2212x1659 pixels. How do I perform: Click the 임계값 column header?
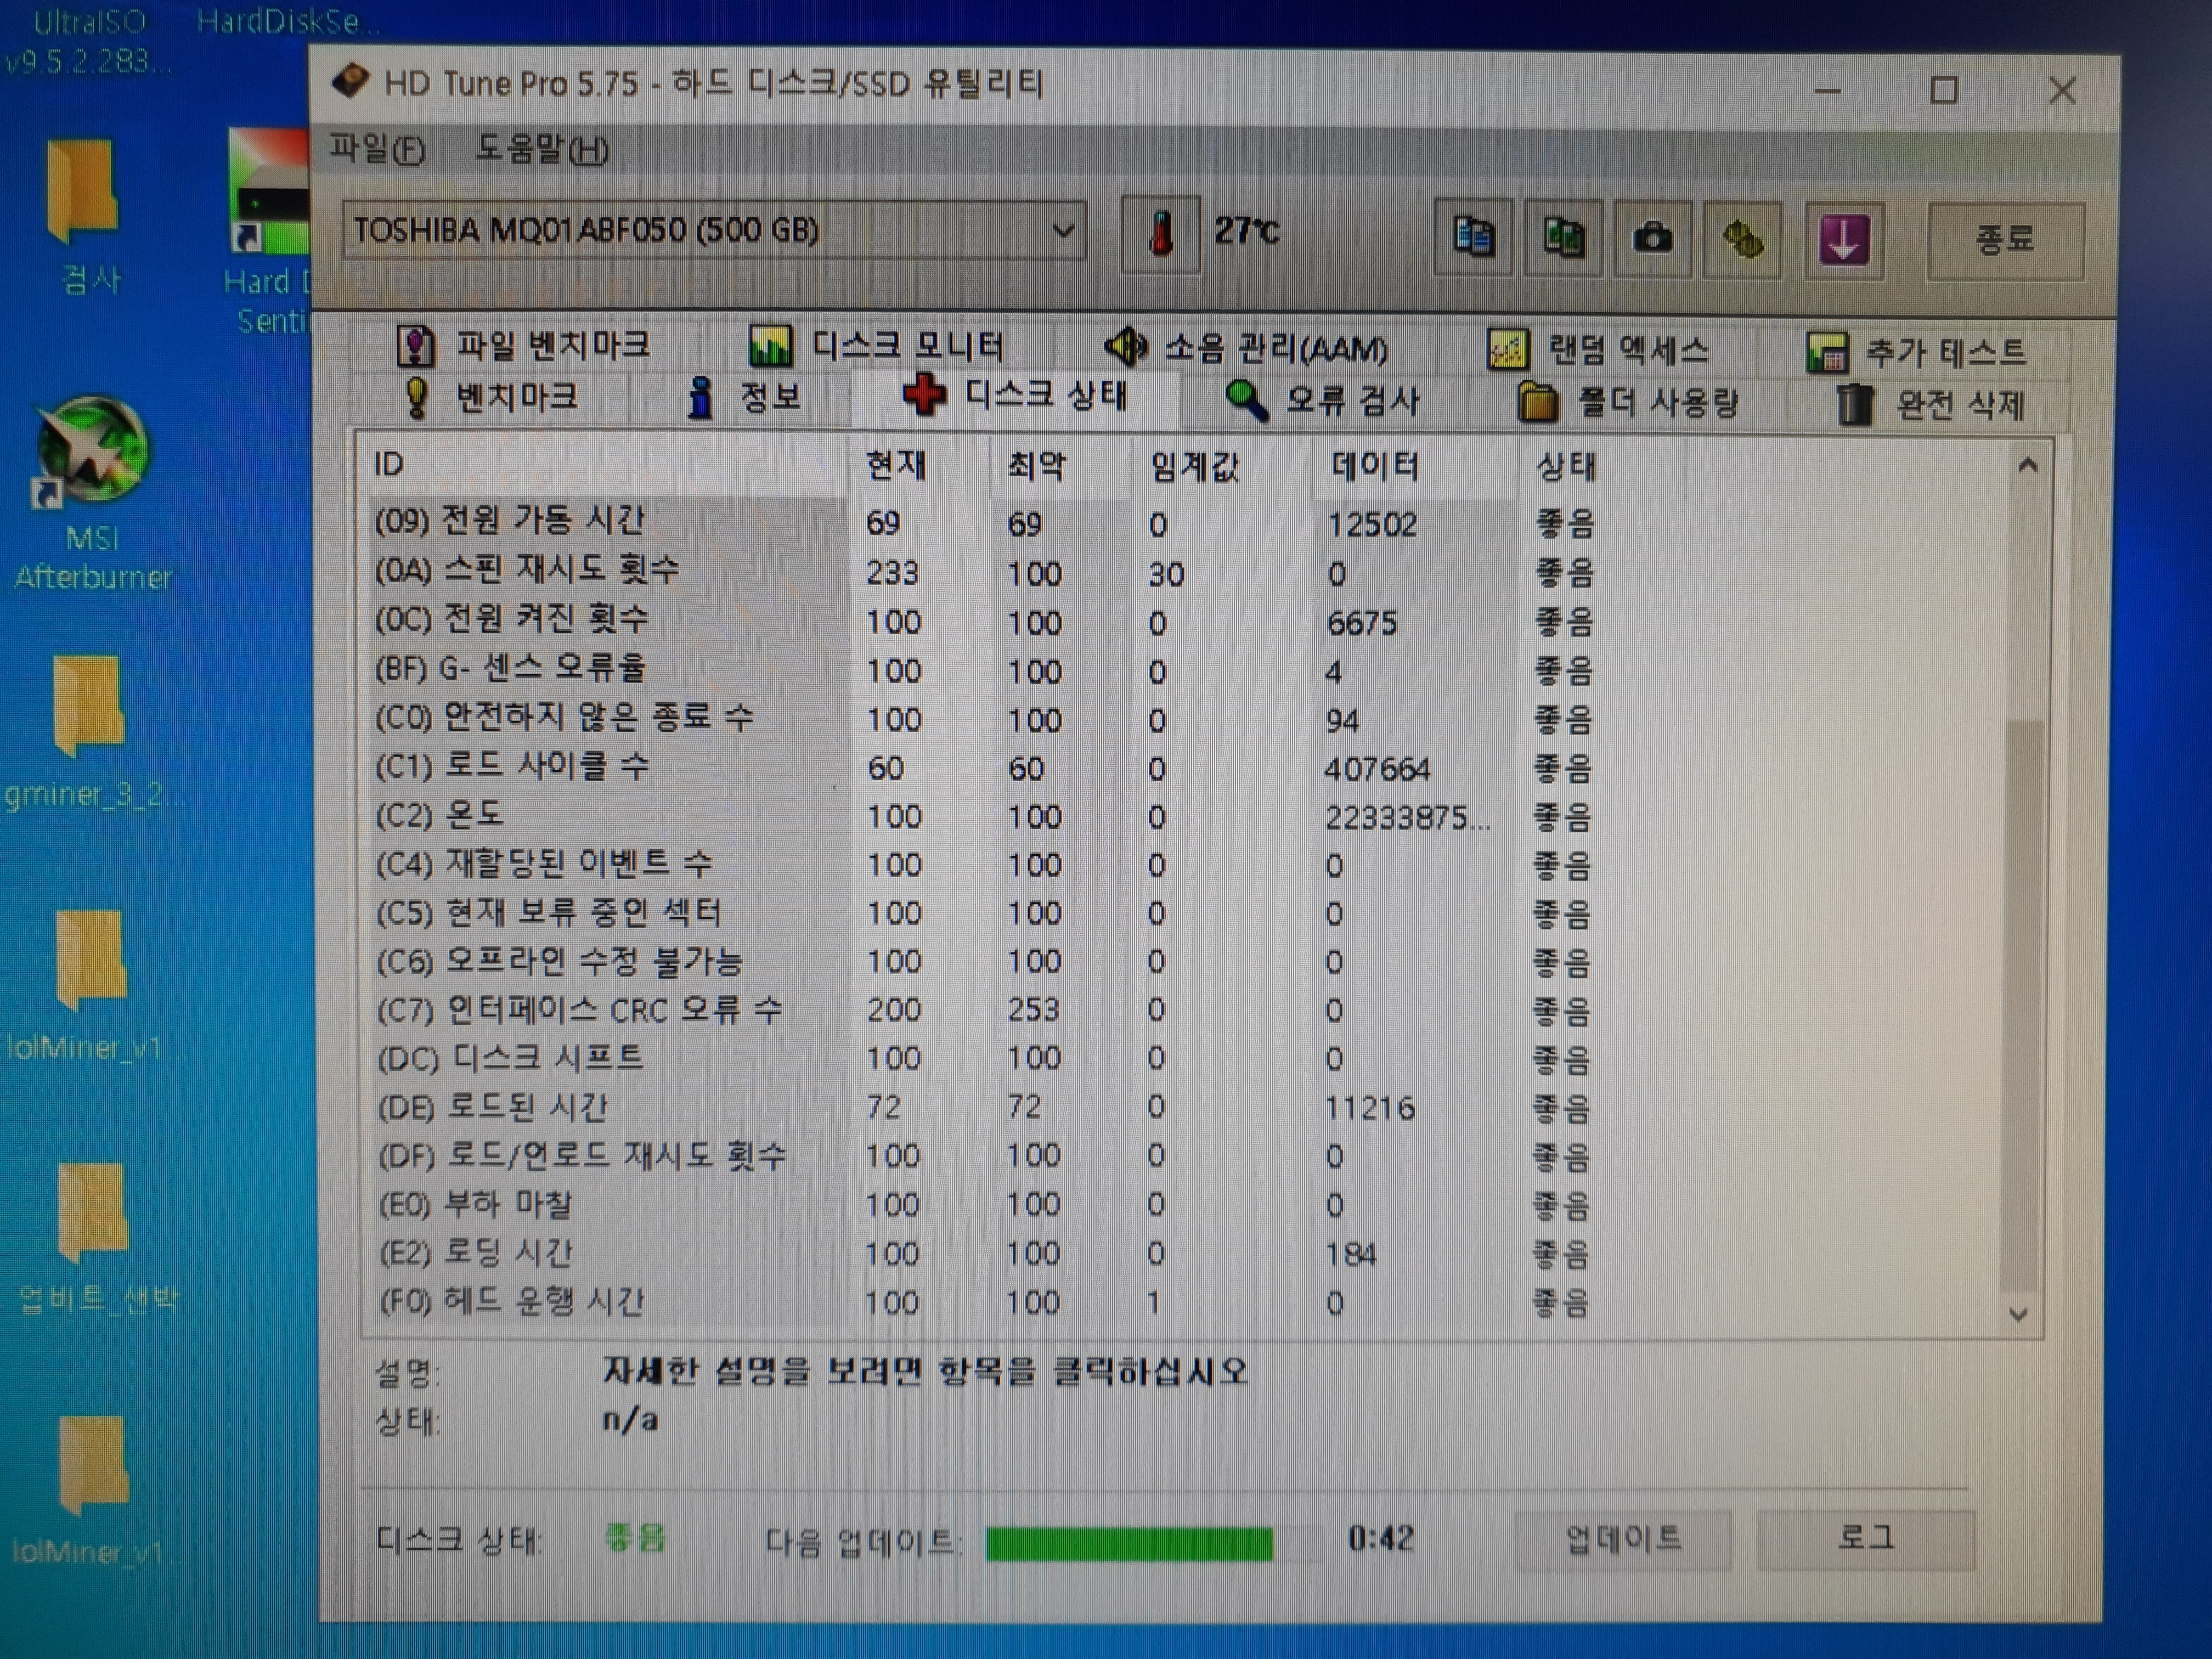point(1222,467)
